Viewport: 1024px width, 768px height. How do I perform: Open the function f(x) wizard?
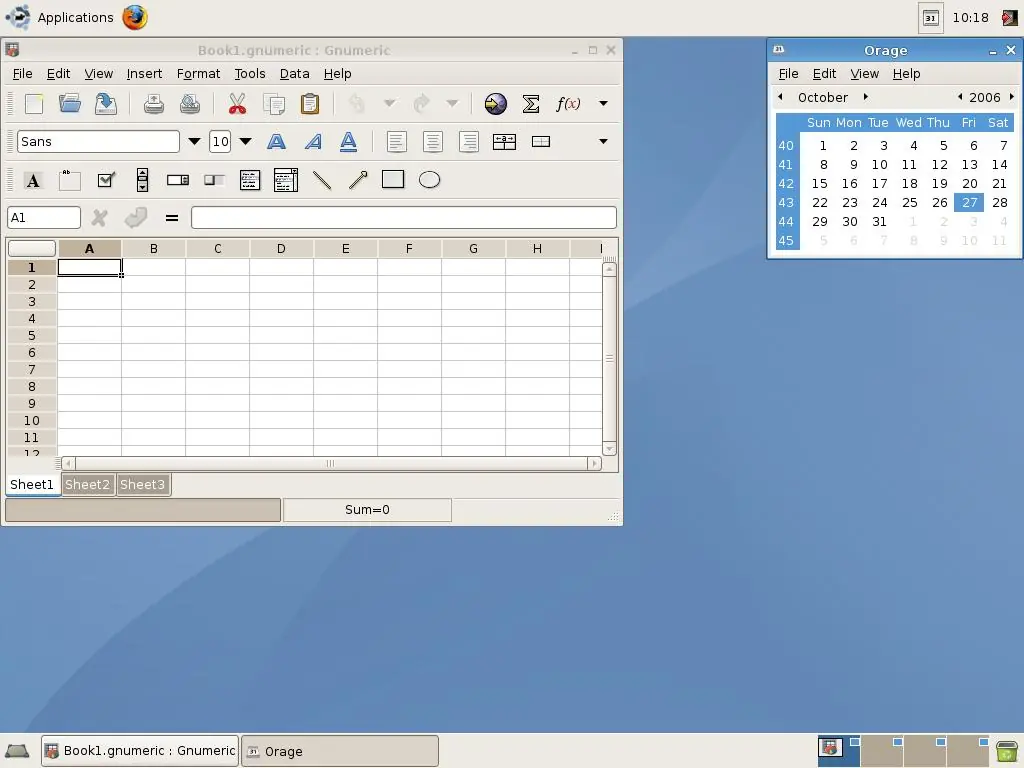tap(568, 104)
